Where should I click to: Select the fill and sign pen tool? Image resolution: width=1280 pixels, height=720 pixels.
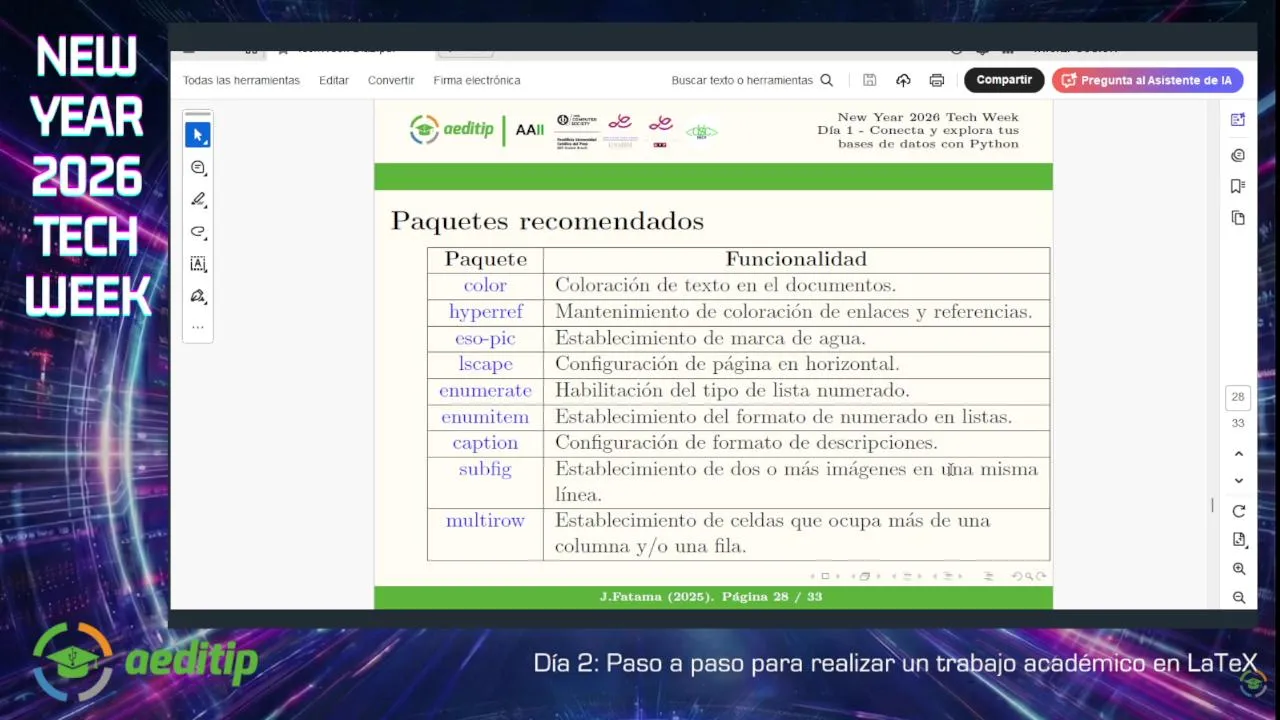[x=198, y=296]
